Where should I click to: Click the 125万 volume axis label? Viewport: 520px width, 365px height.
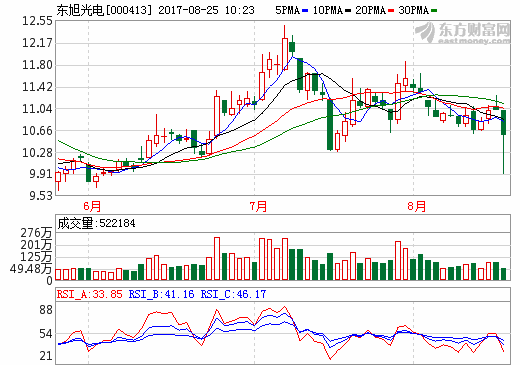coord(37,257)
